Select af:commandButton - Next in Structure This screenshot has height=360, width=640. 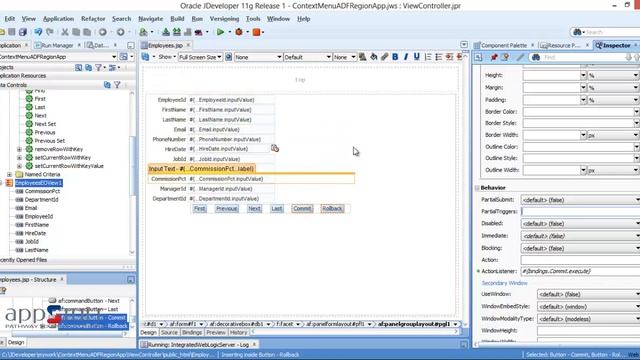point(89,300)
